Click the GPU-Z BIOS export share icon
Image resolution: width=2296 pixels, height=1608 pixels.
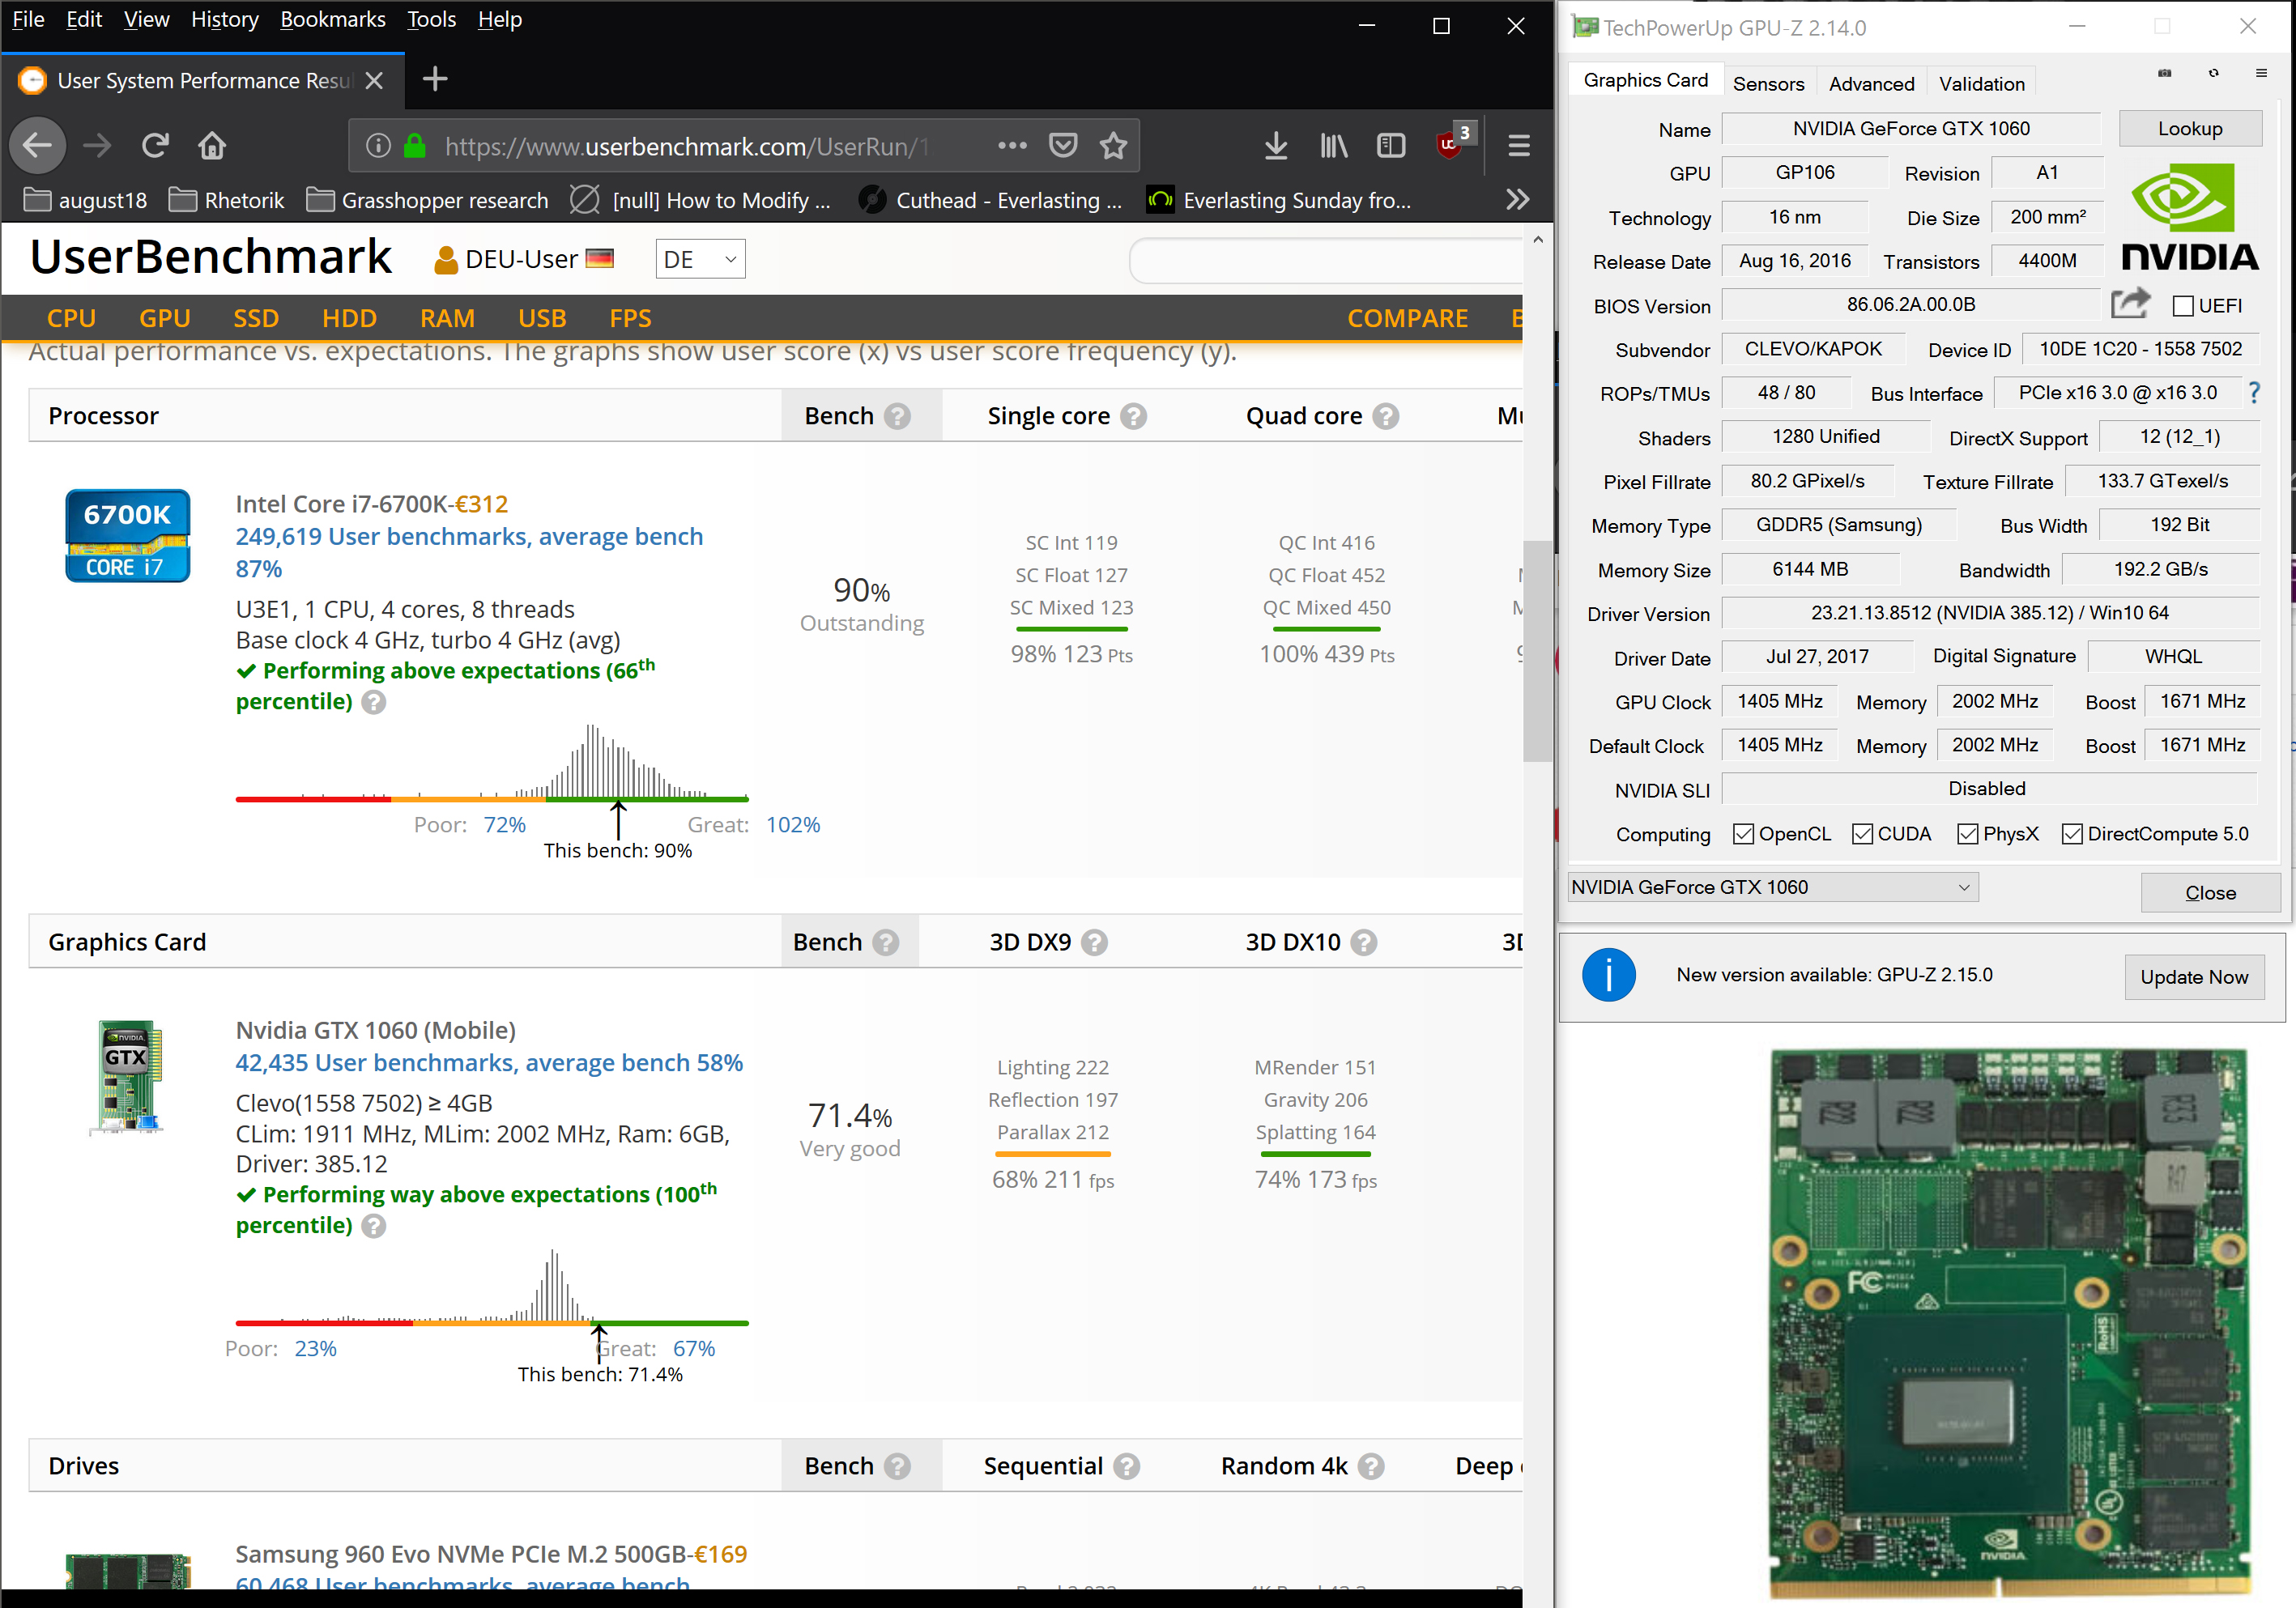pyautogui.click(x=2129, y=304)
